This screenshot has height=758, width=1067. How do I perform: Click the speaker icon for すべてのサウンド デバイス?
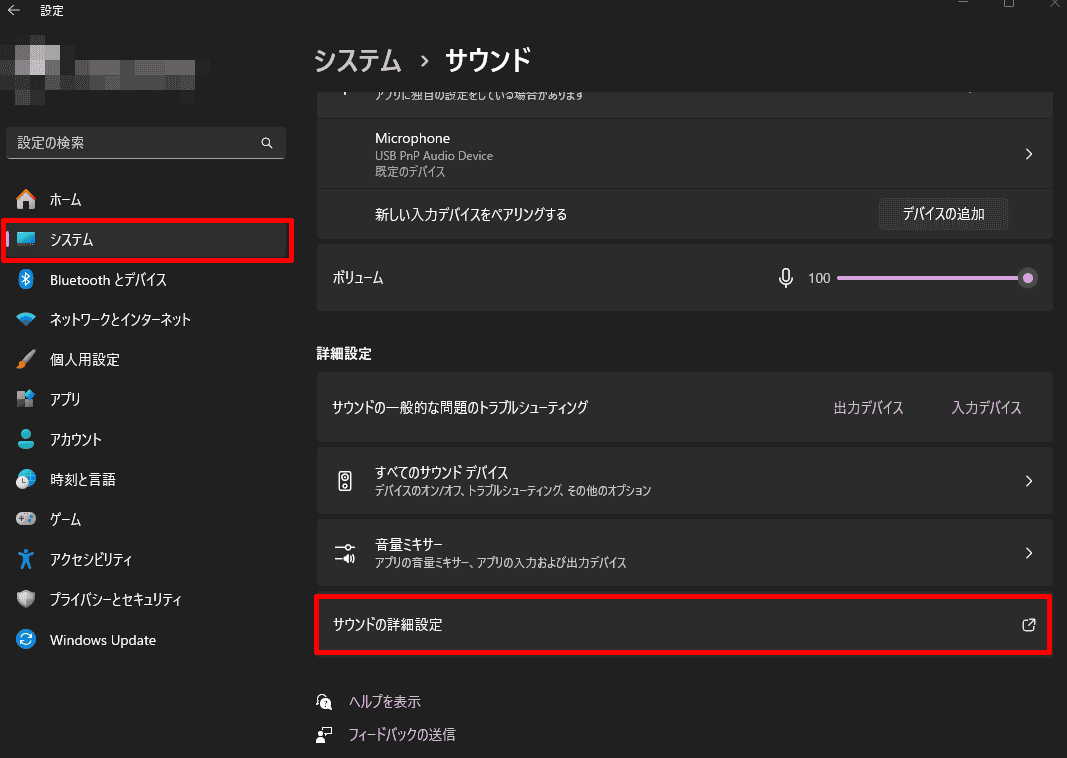(345, 481)
